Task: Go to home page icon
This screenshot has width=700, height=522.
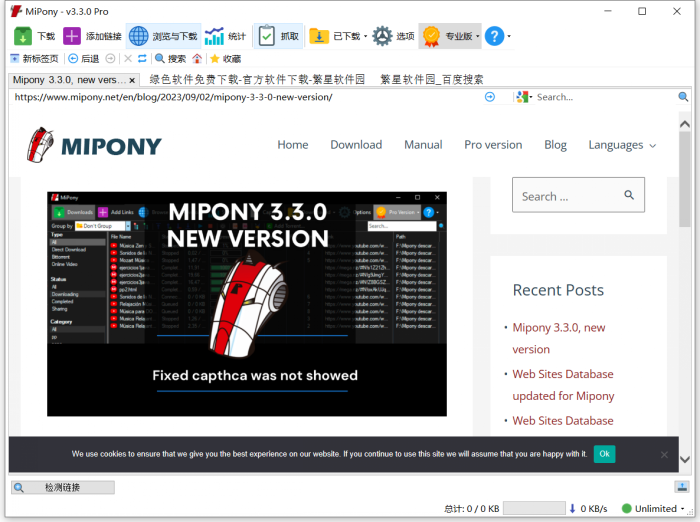Action: coord(197,58)
